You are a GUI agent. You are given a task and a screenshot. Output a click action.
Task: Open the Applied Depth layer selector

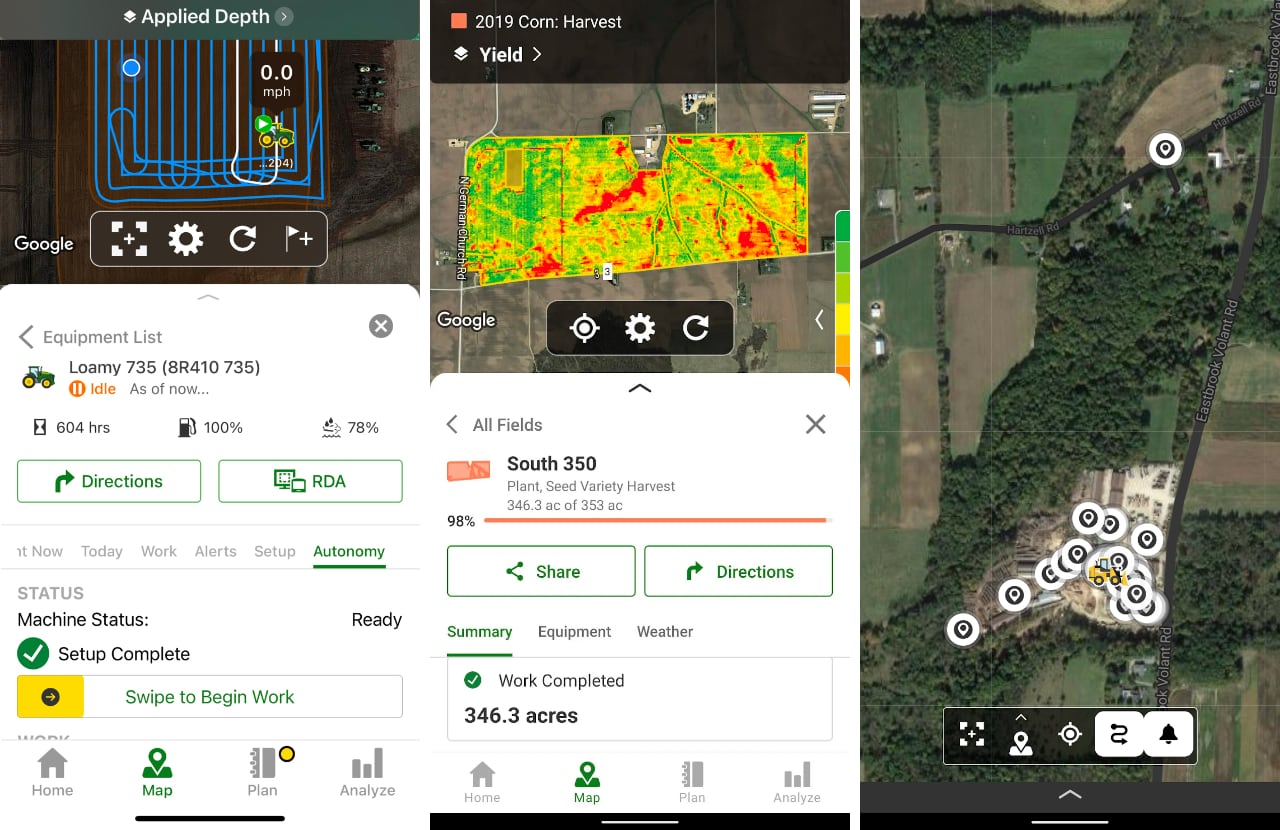208,16
